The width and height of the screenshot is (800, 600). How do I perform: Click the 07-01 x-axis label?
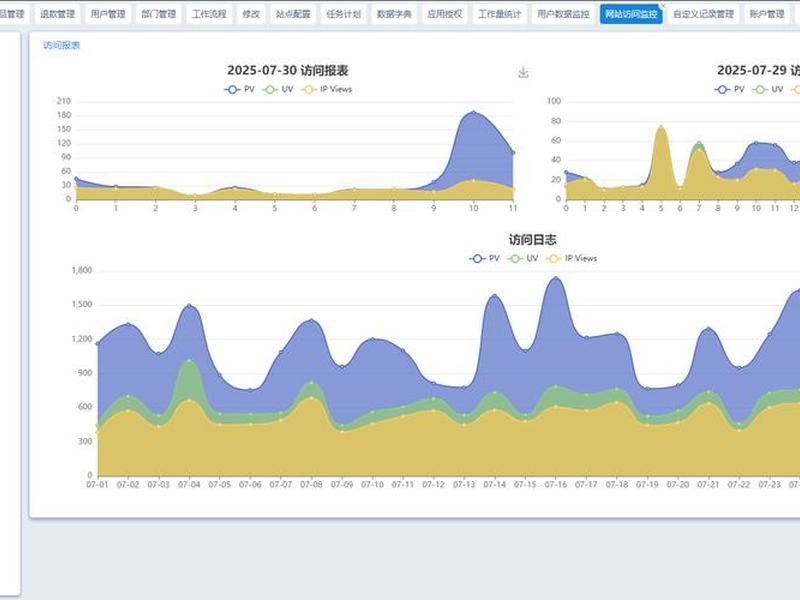97,485
